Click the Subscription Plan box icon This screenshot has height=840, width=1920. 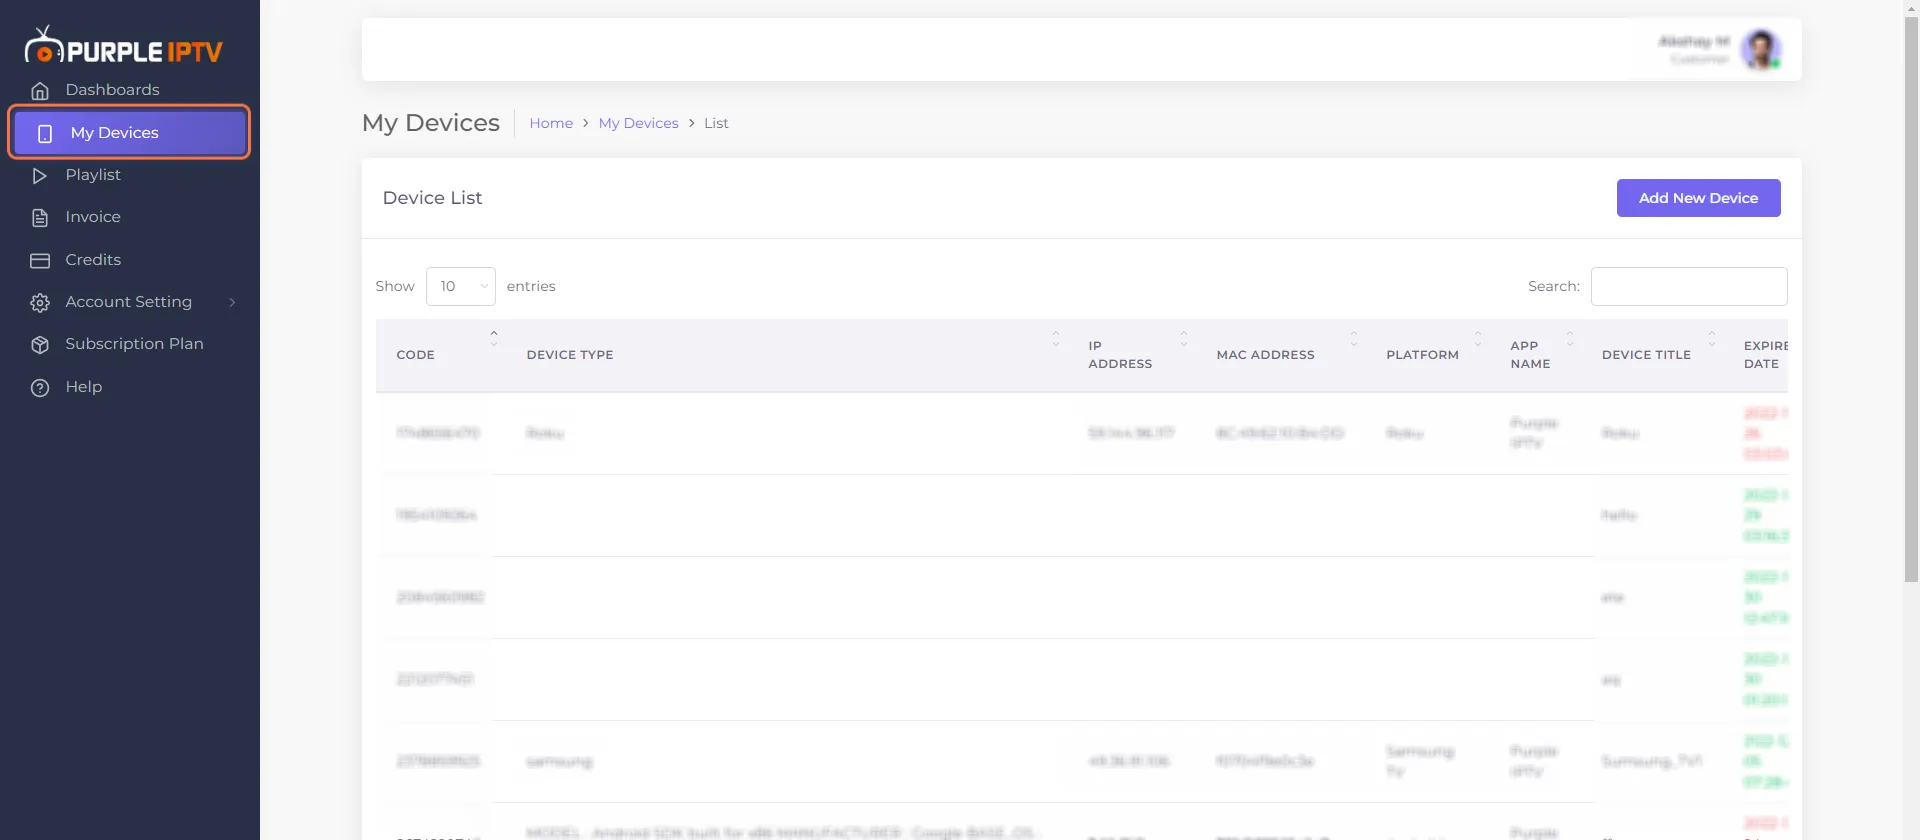40,345
